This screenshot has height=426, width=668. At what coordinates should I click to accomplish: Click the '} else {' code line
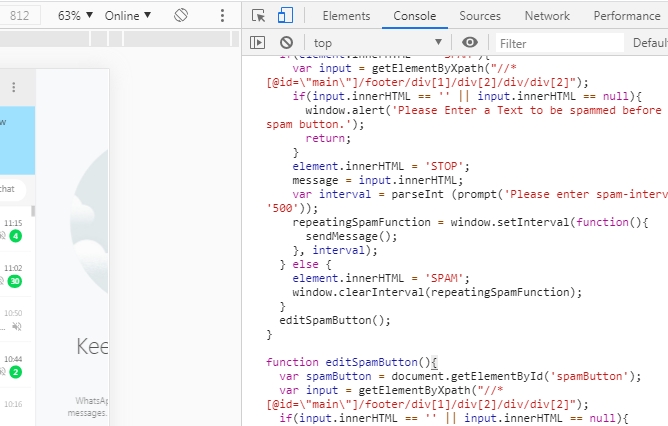[305, 264]
